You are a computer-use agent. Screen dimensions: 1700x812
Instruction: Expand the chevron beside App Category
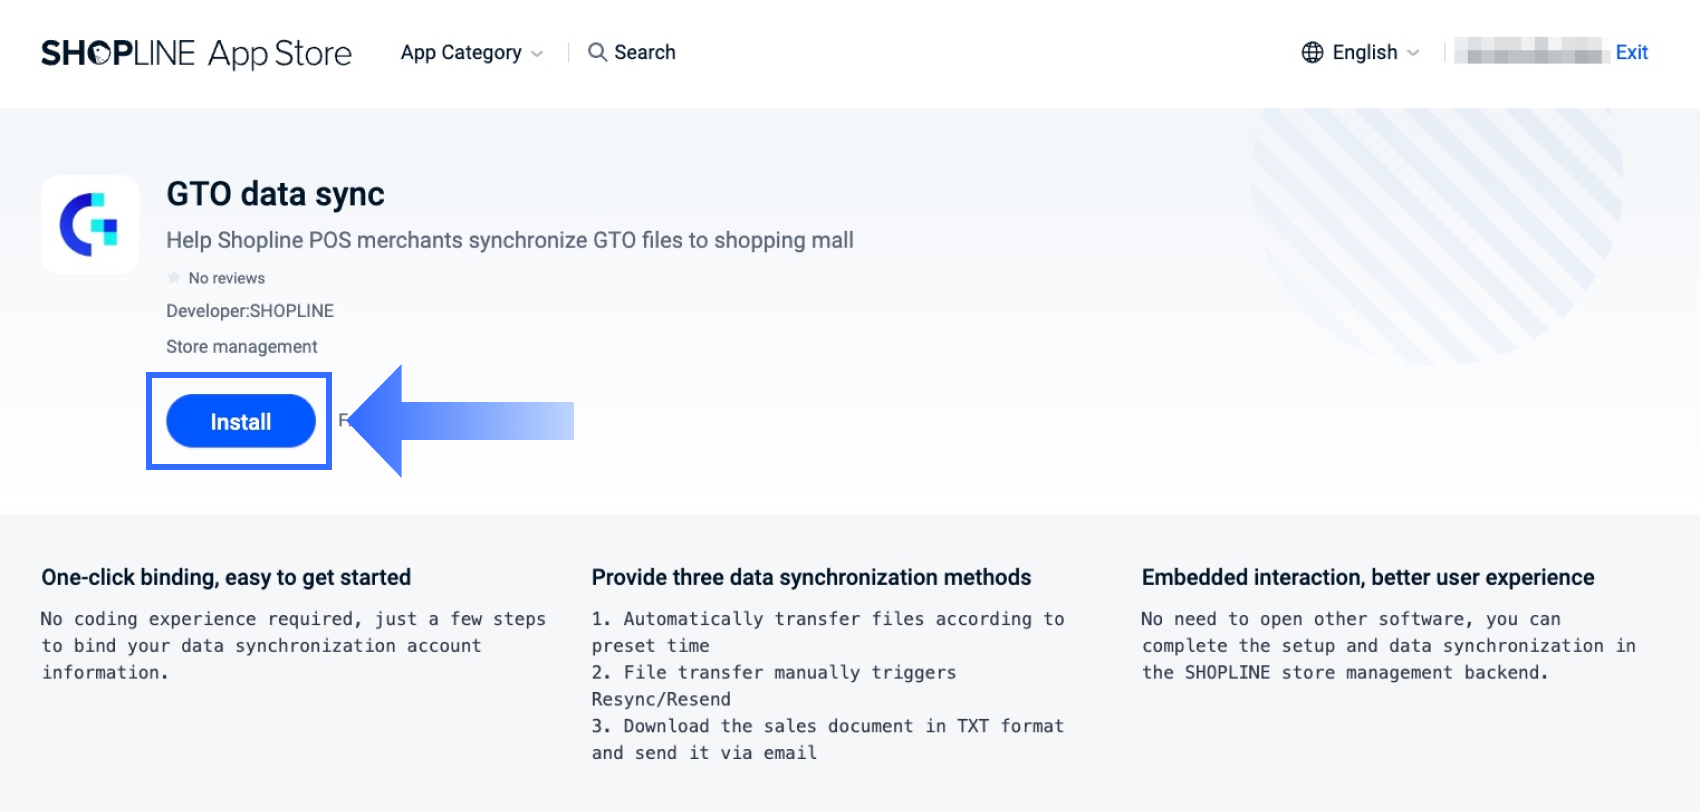(x=538, y=53)
